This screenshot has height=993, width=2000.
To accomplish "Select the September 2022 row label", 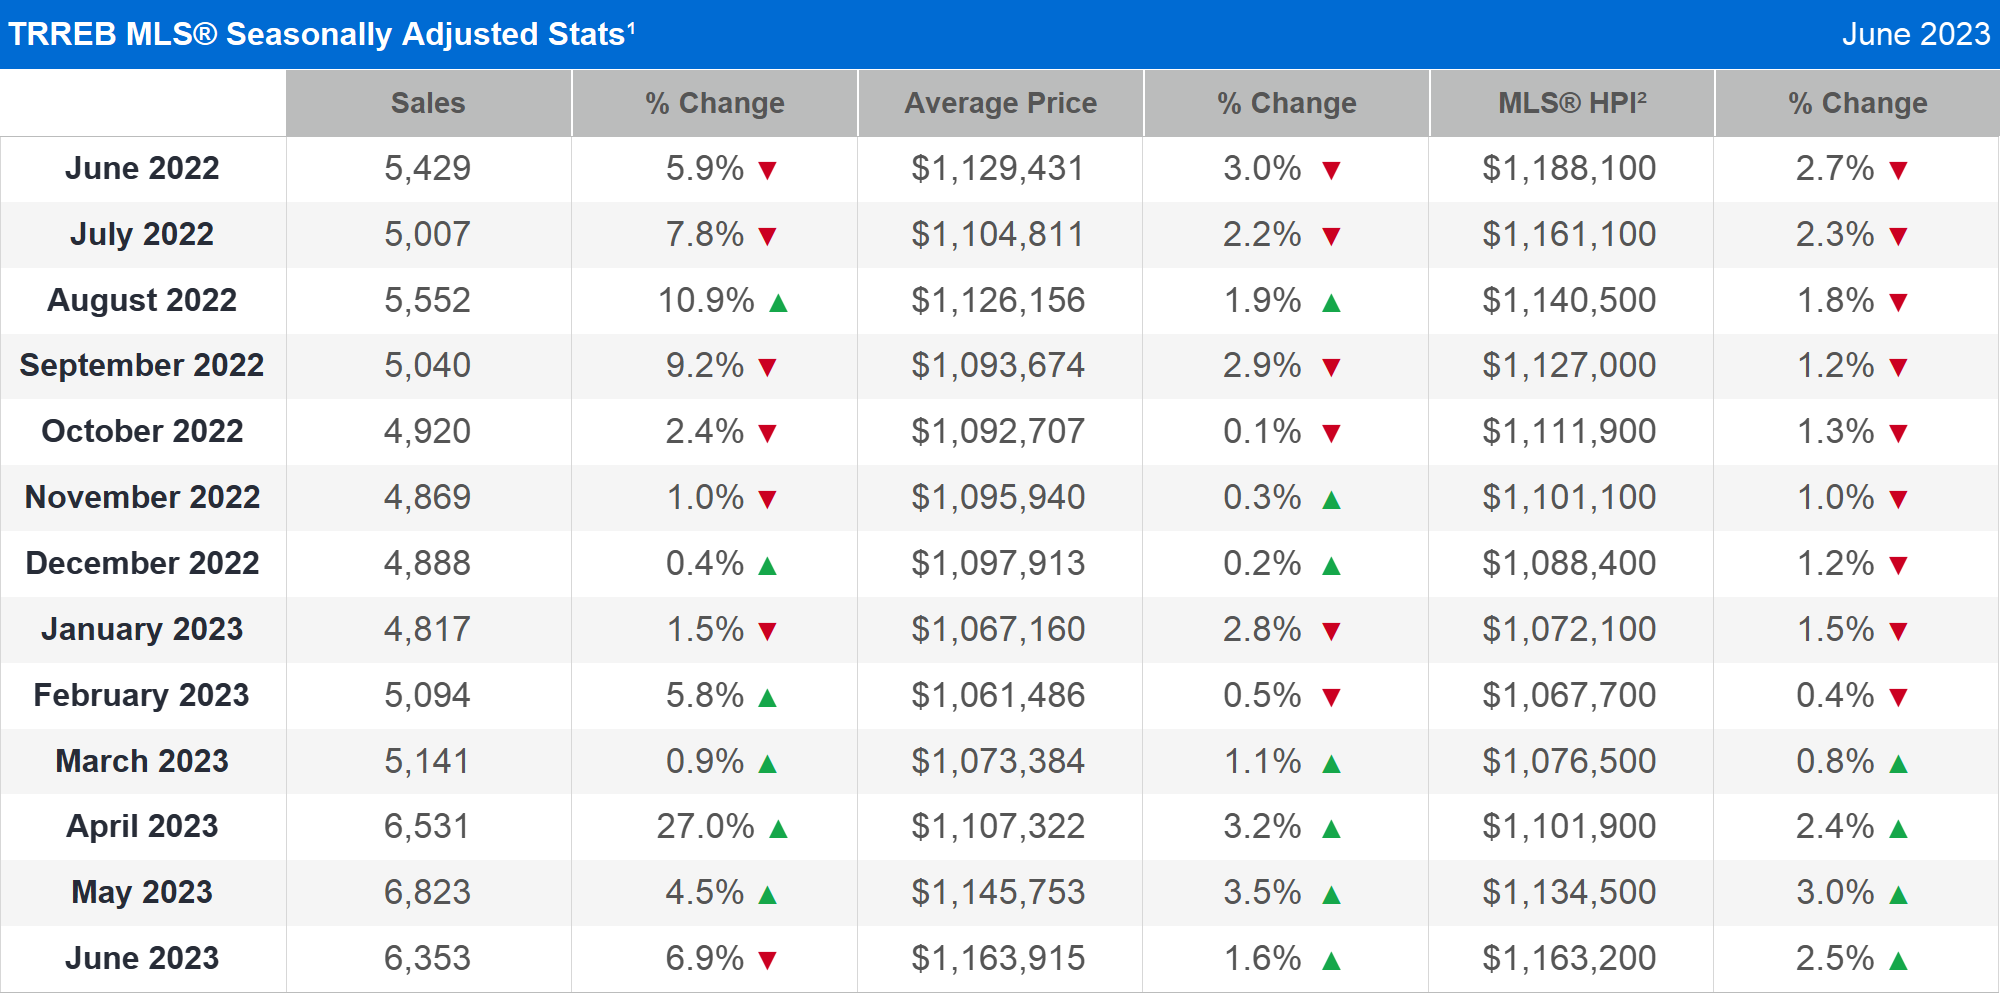I will [x=142, y=365].
